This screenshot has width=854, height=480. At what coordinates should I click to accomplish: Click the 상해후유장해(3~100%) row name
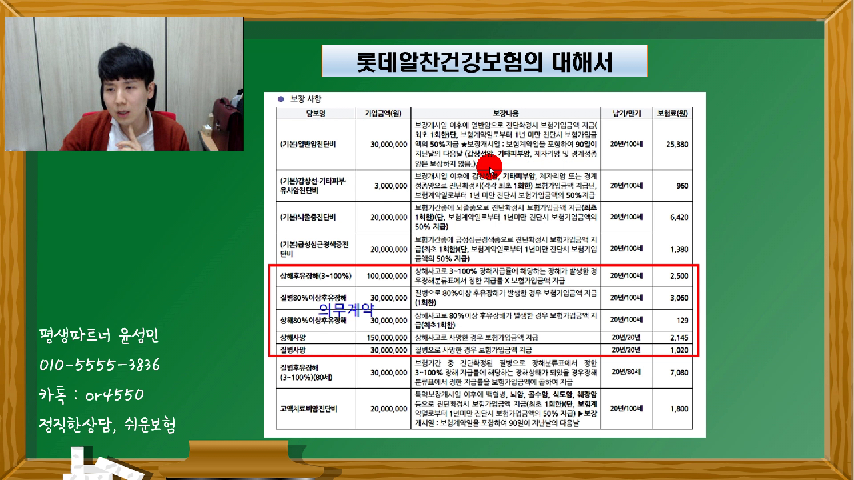point(315,276)
